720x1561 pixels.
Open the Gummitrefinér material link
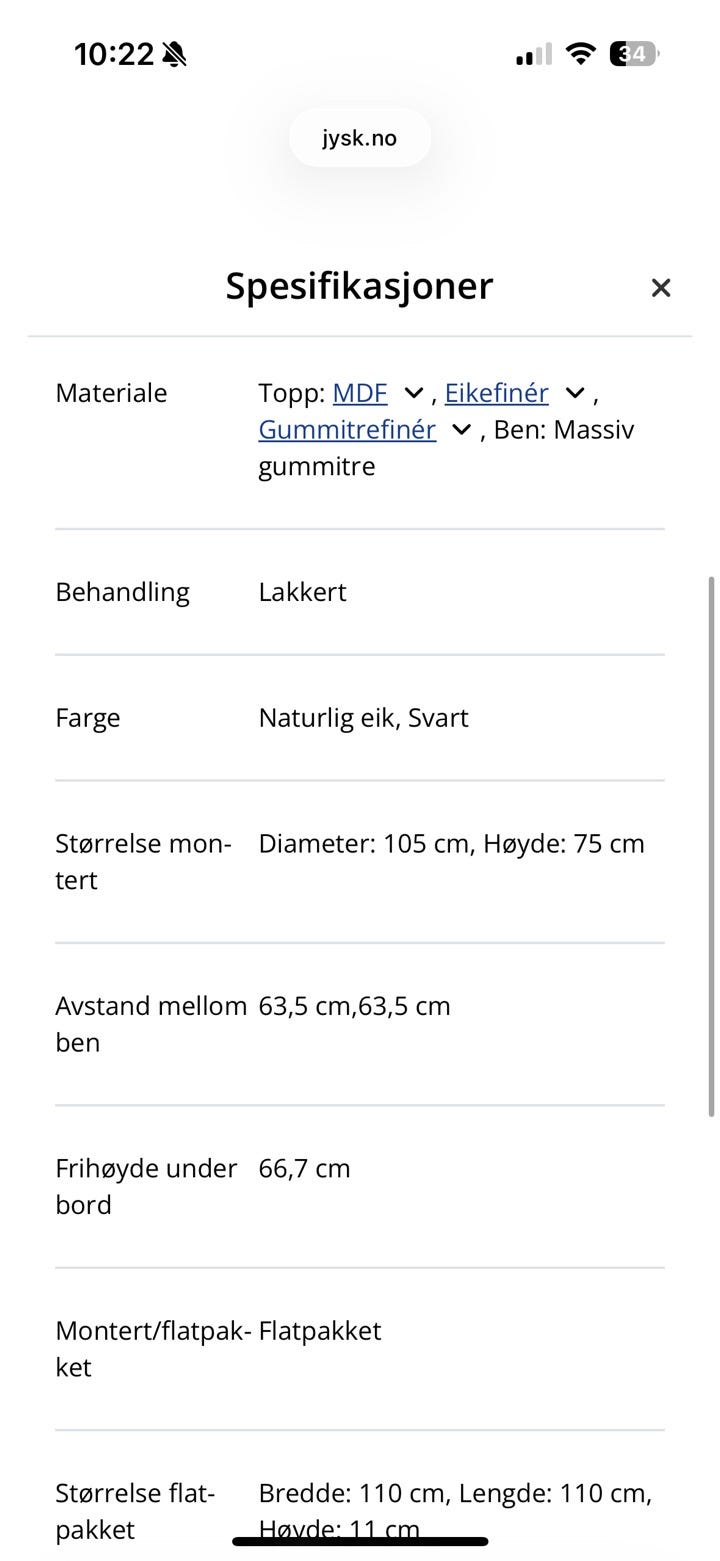coord(347,430)
